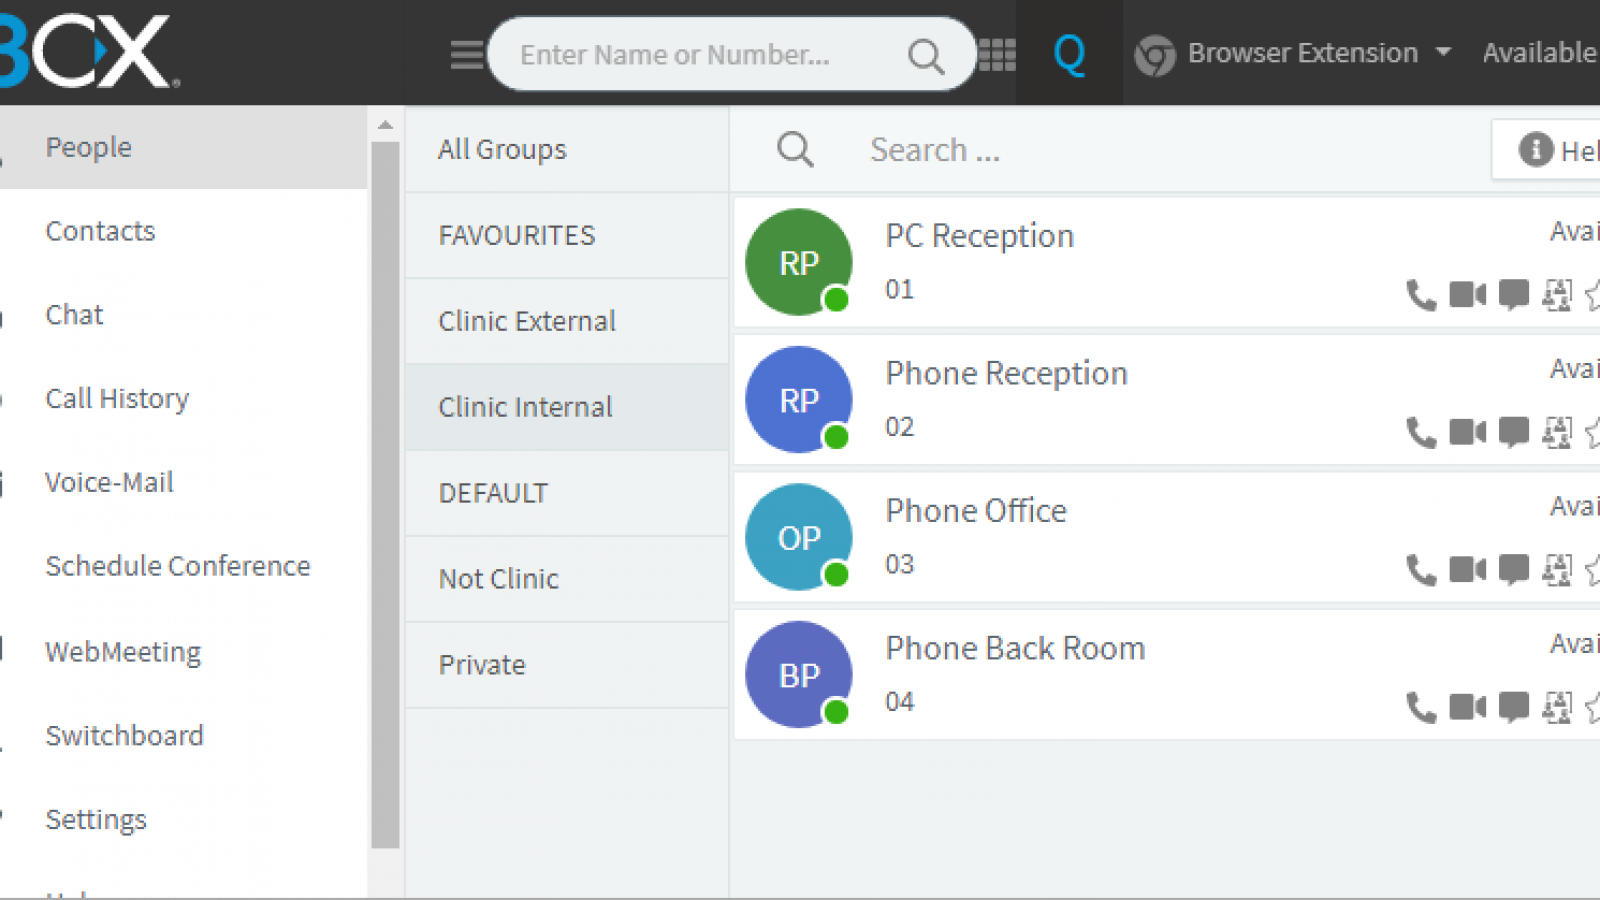
Task: Click the Phone Office avatar
Action: [799, 537]
